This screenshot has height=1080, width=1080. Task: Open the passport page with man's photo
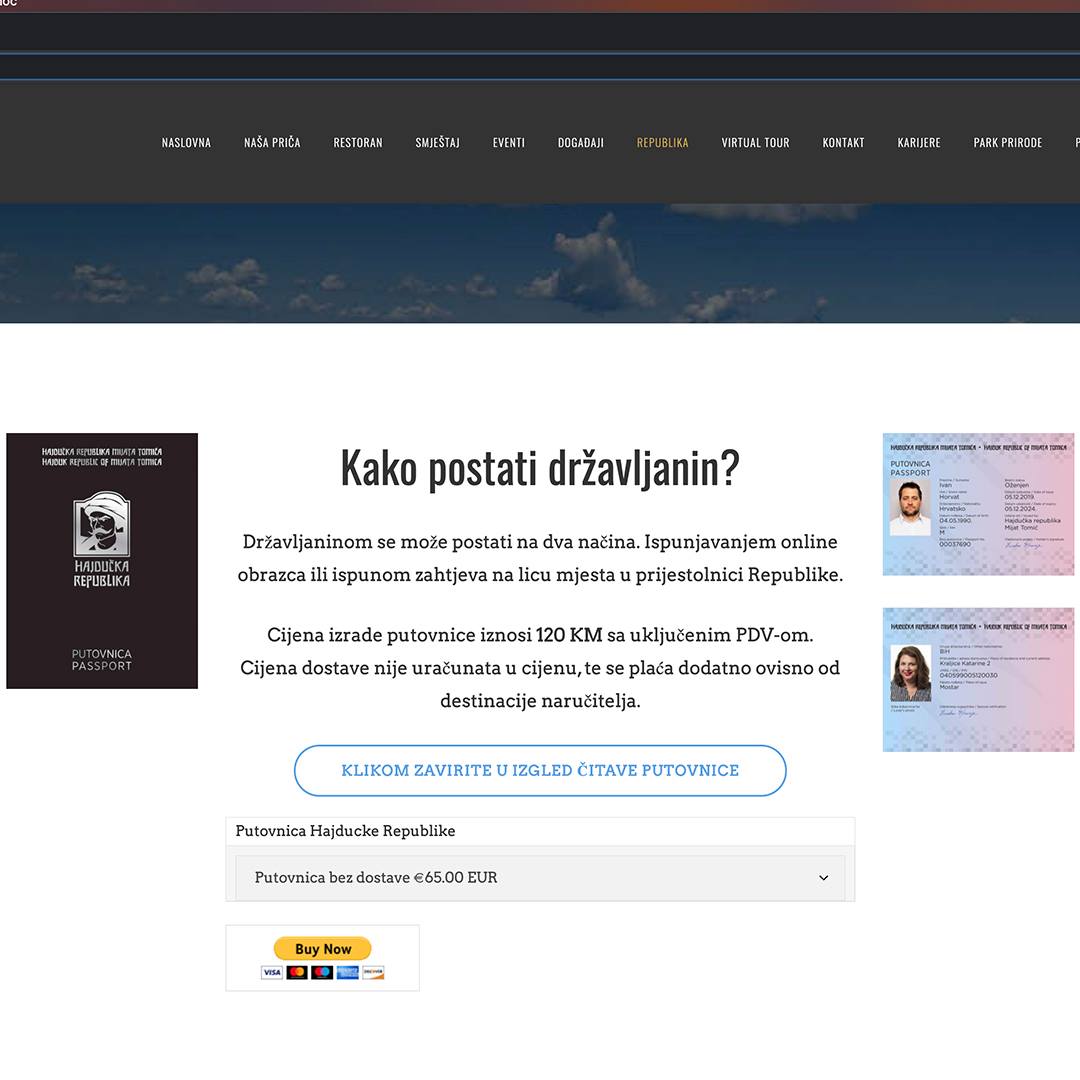pyautogui.click(x=978, y=504)
